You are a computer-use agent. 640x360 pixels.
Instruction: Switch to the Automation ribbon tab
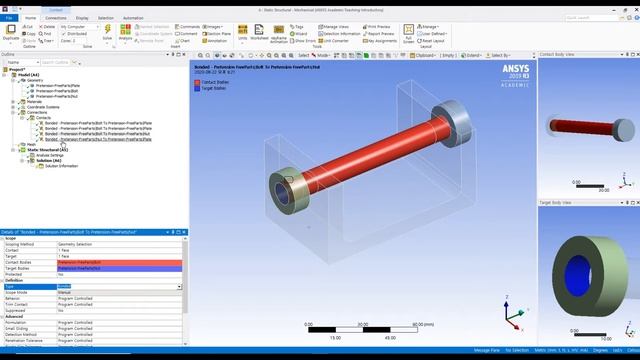click(x=133, y=18)
